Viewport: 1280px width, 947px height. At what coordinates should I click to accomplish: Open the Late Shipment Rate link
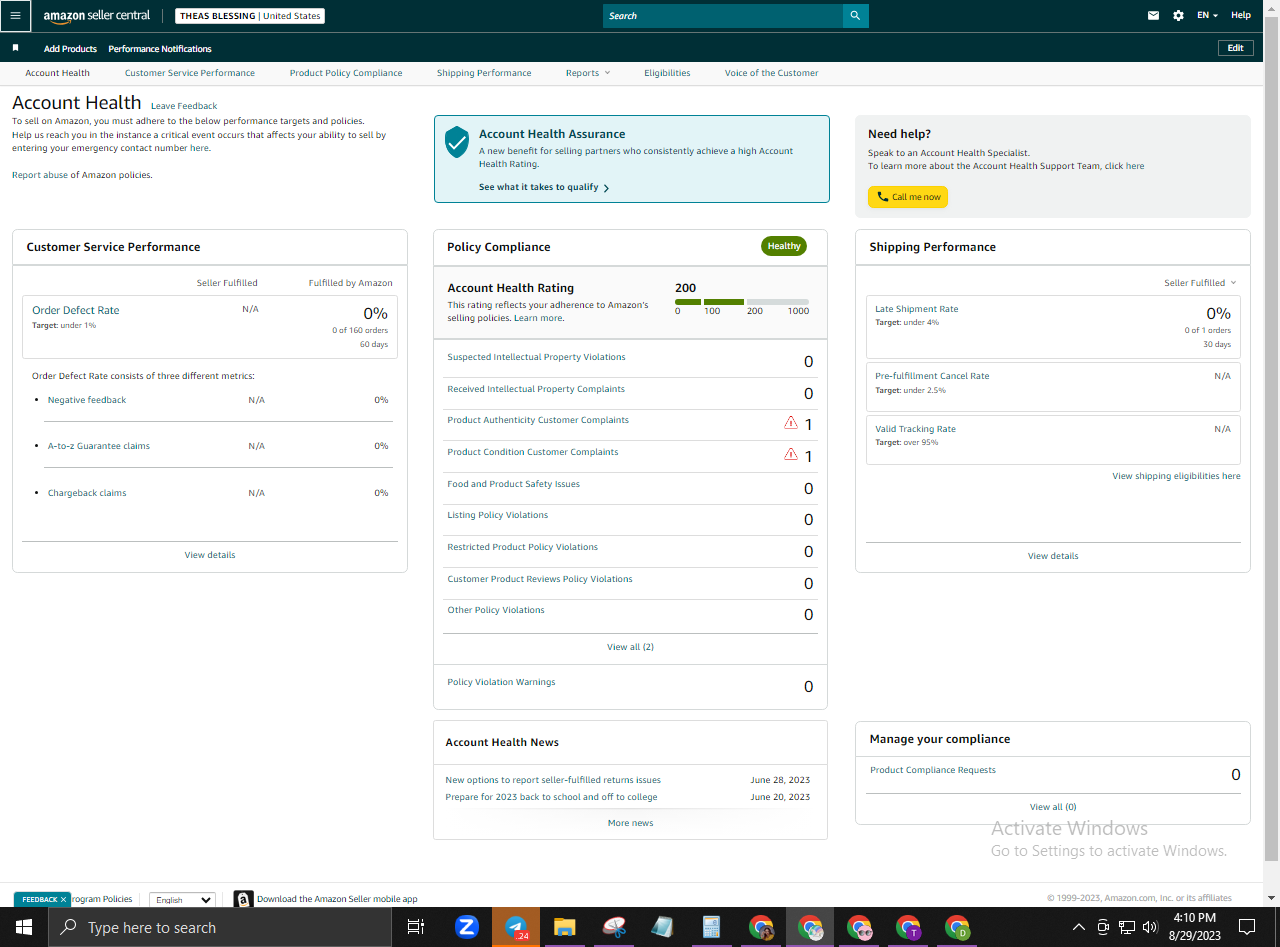(x=916, y=309)
